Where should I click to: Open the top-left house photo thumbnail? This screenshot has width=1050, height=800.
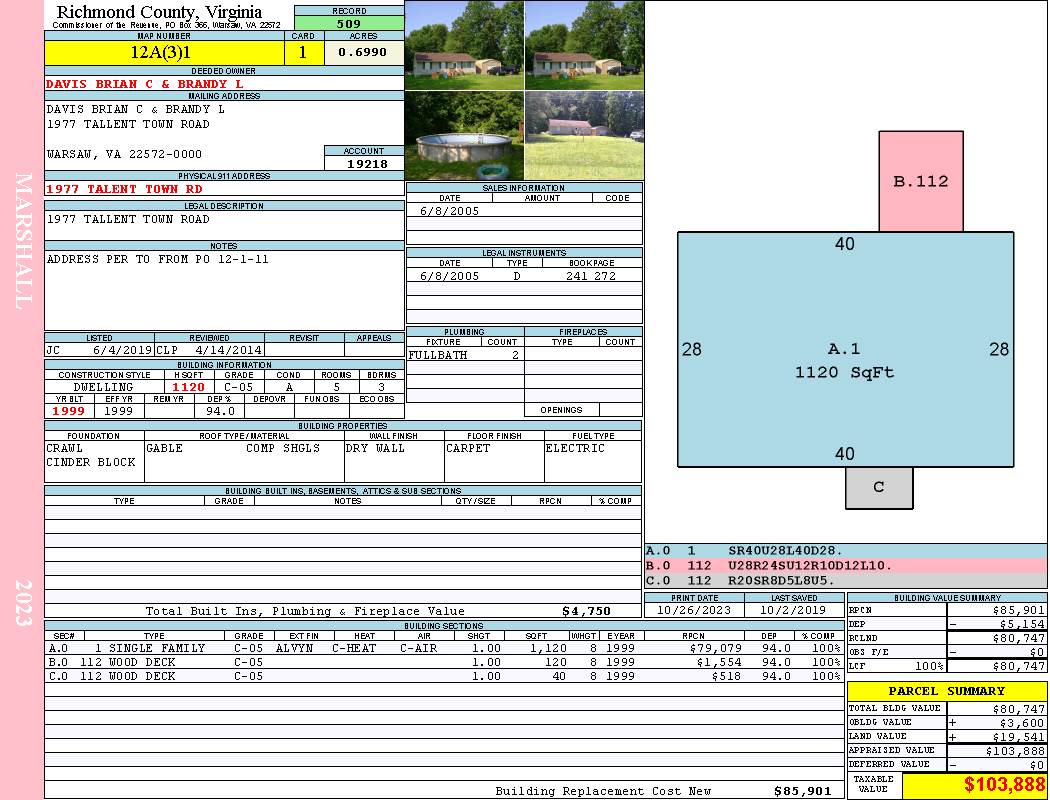464,45
